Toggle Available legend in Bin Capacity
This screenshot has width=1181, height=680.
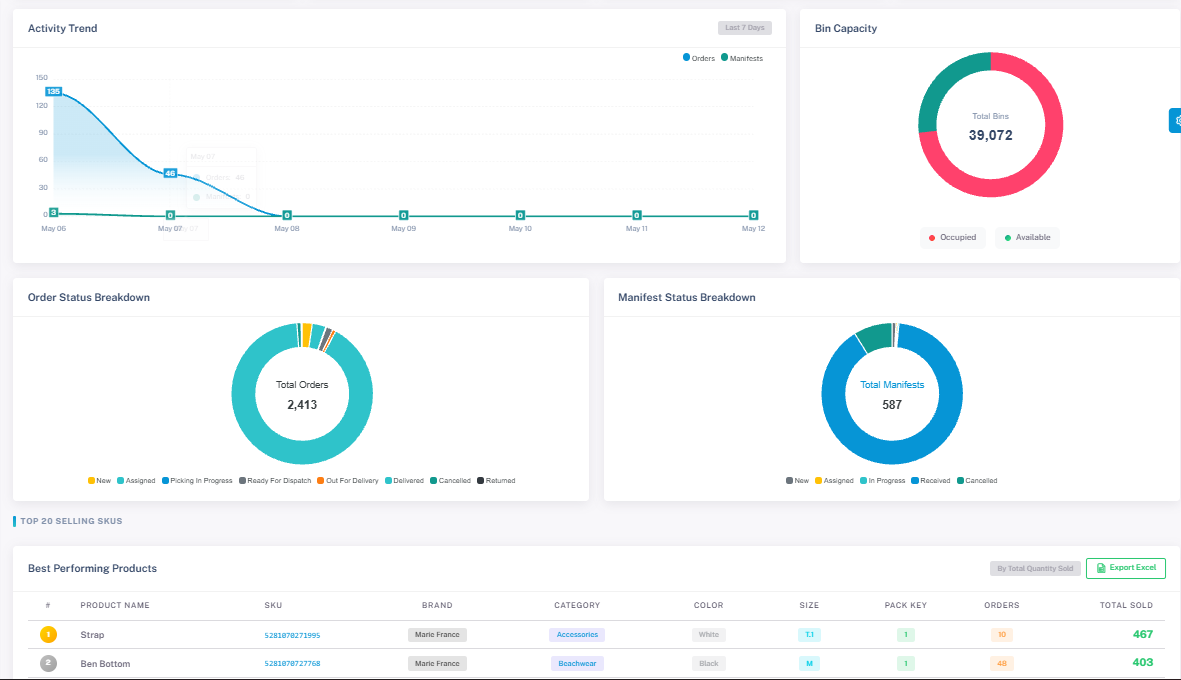1027,237
